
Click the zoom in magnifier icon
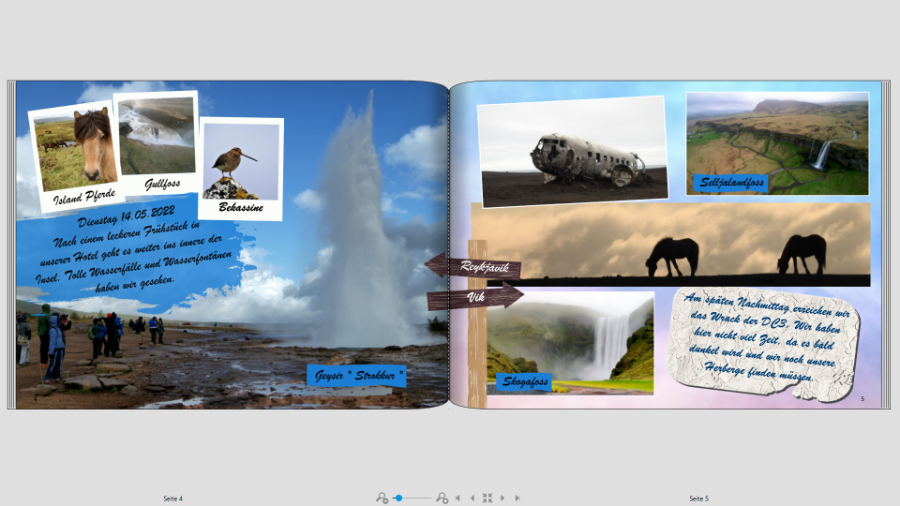(442, 498)
